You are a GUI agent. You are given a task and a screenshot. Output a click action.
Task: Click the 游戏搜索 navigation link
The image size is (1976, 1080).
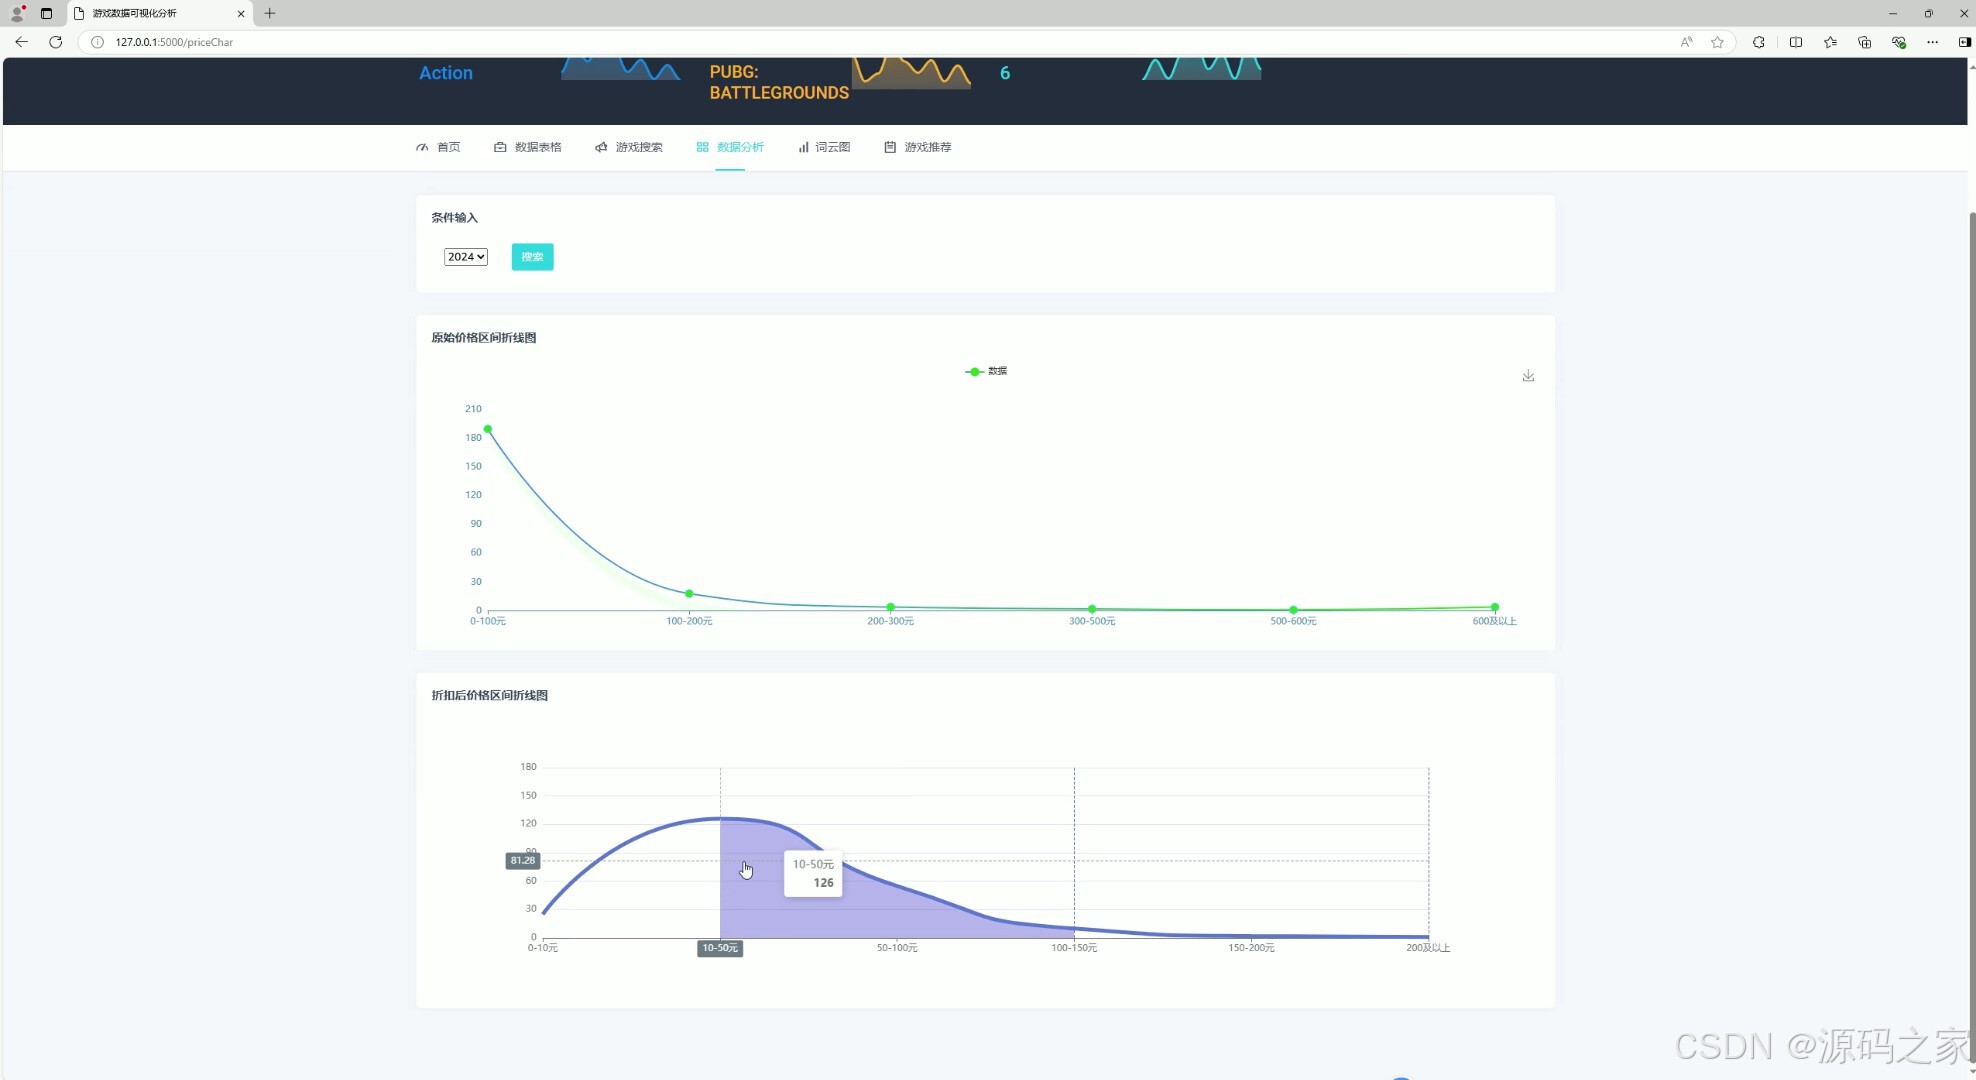click(x=629, y=147)
